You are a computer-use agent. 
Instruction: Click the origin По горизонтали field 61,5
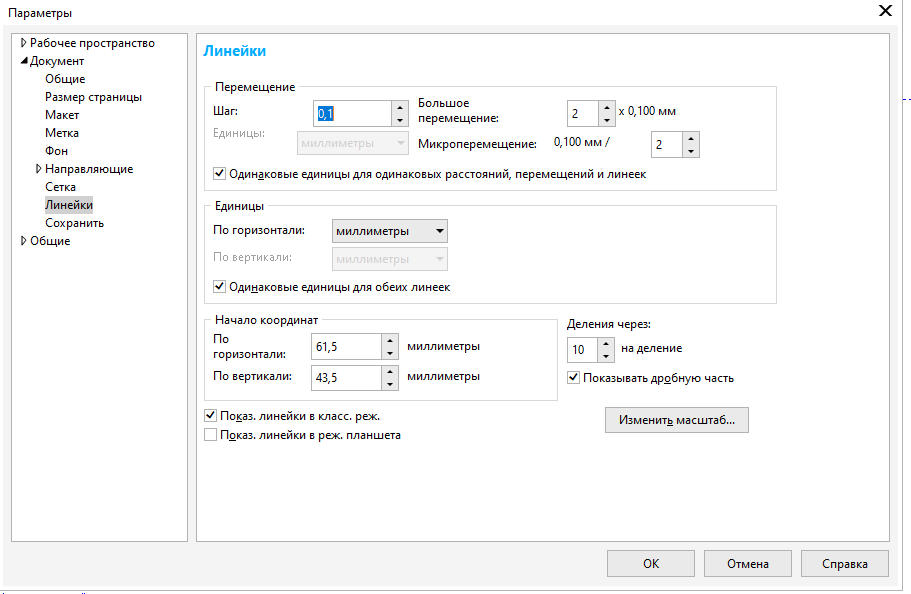tap(346, 347)
